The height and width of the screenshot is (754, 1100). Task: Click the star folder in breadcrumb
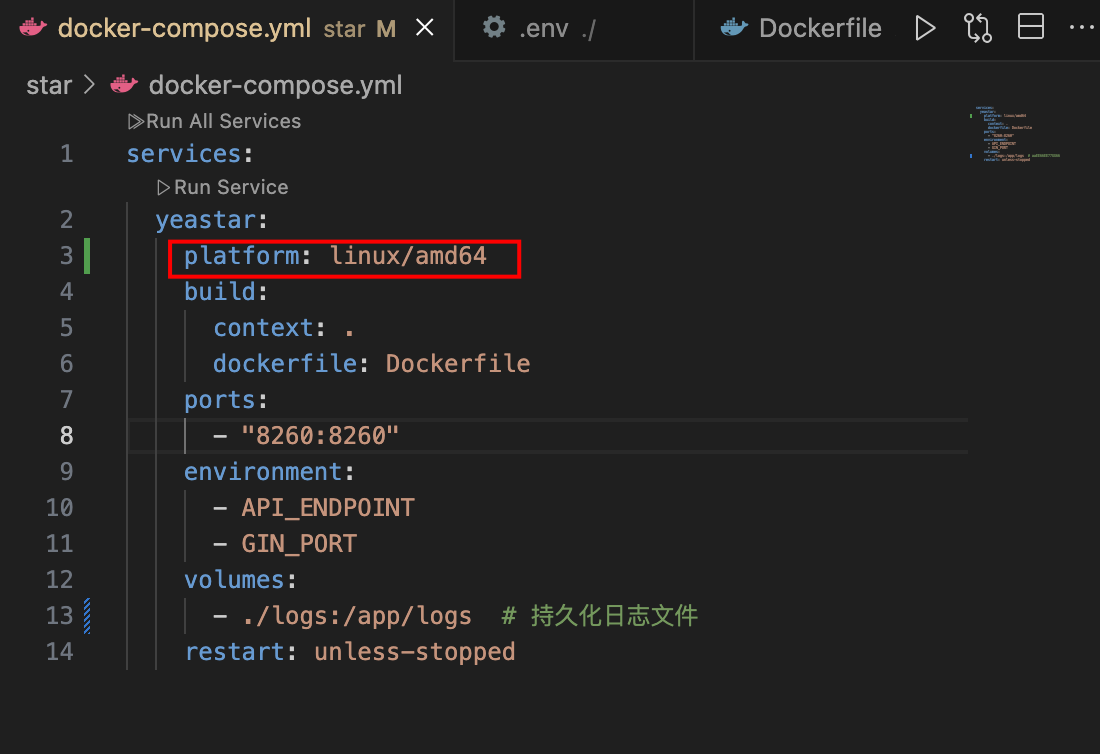pyautogui.click(x=49, y=85)
